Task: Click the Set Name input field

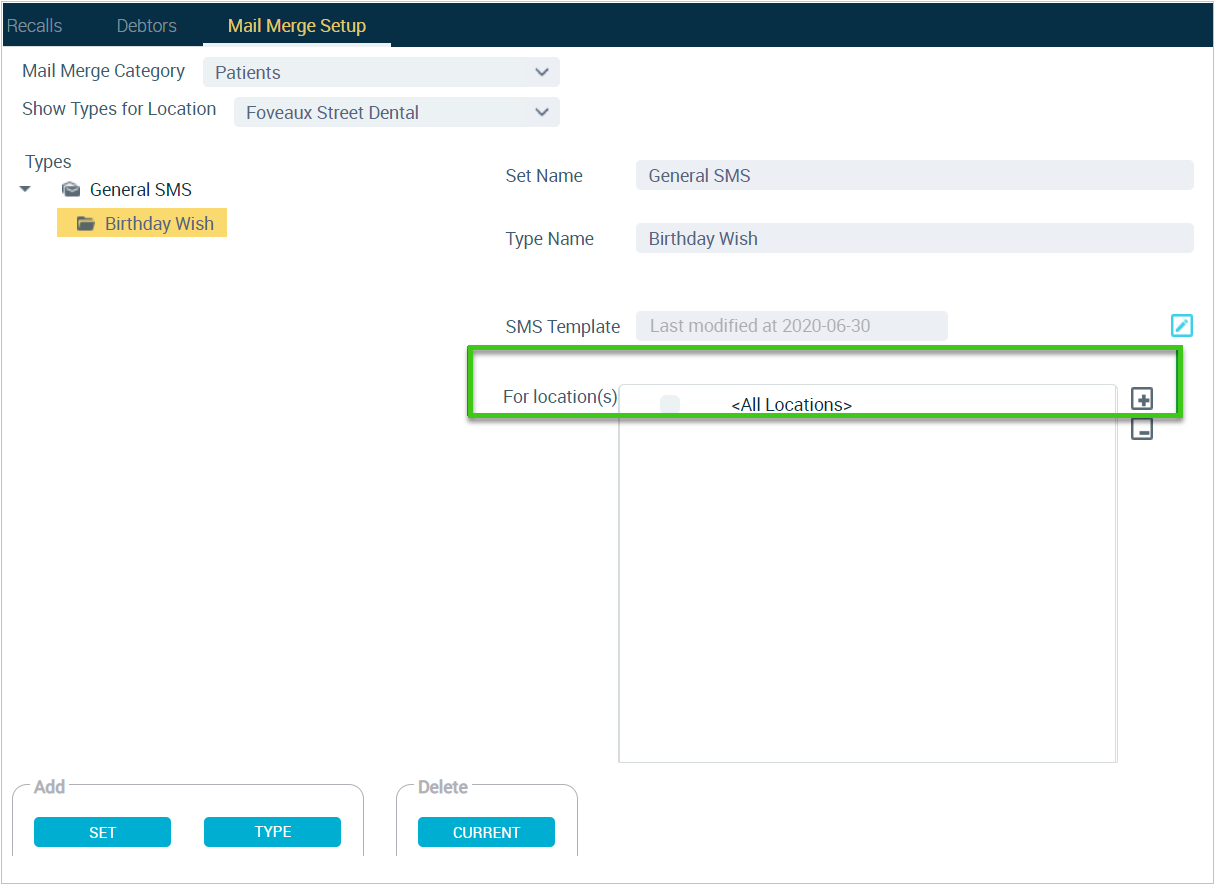Action: pyautogui.click(x=915, y=175)
